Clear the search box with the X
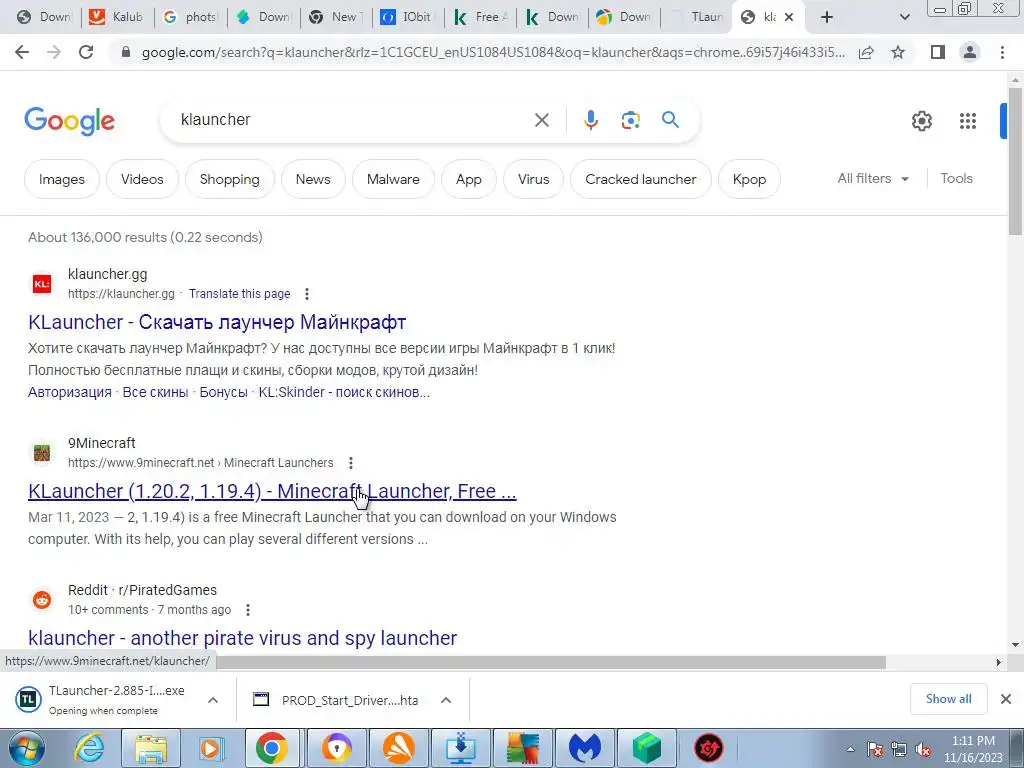Screen dimensions: 1024x768 click(542, 120)
